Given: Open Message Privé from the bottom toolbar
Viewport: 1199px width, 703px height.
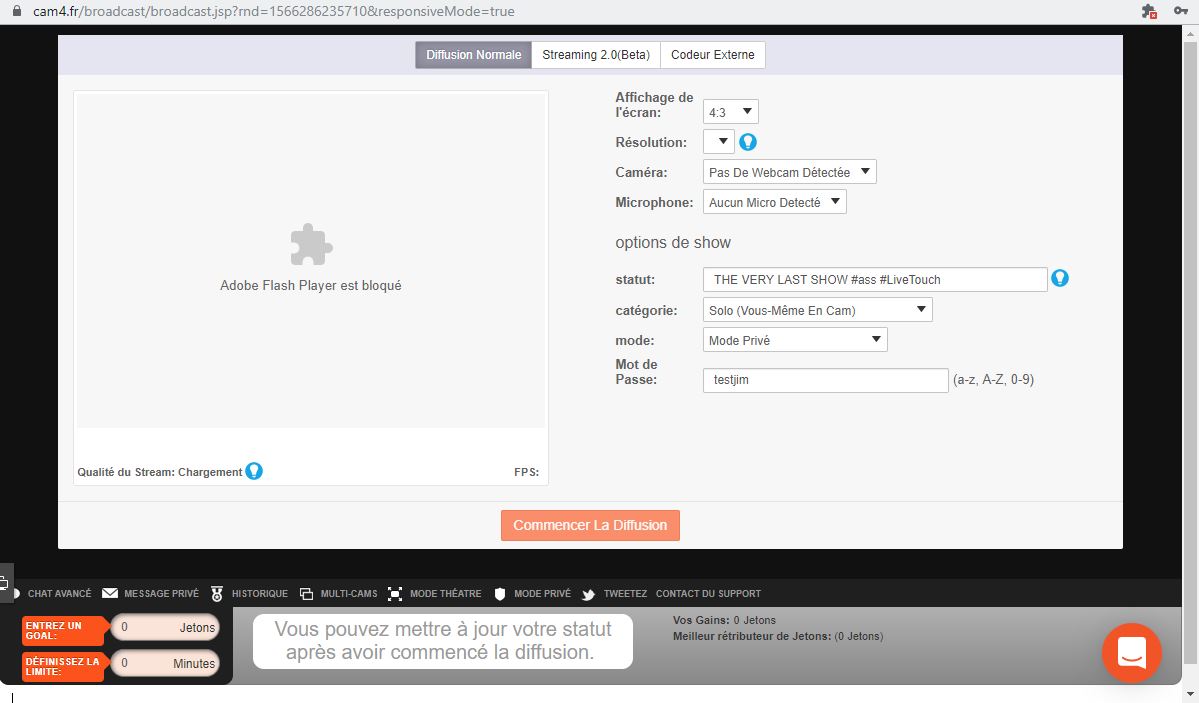Looking at the screenshot, I should [150, 594].
